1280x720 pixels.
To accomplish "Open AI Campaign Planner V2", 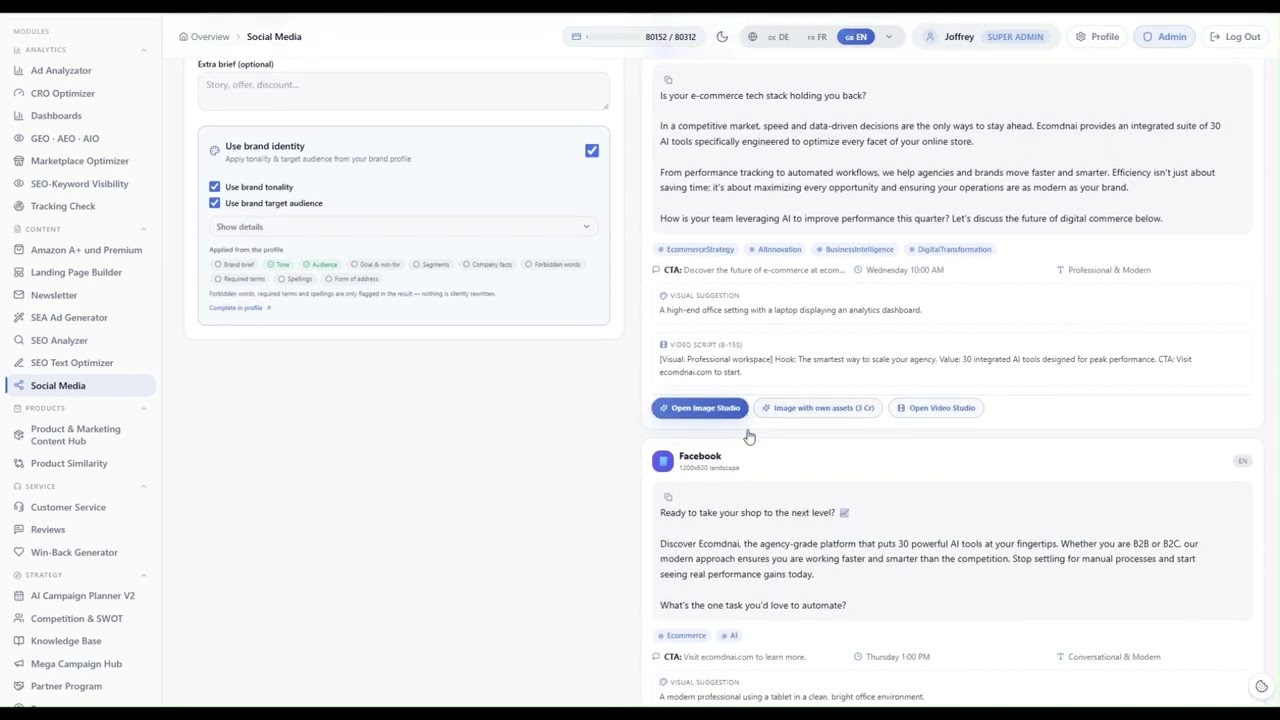I will [82, 596].
